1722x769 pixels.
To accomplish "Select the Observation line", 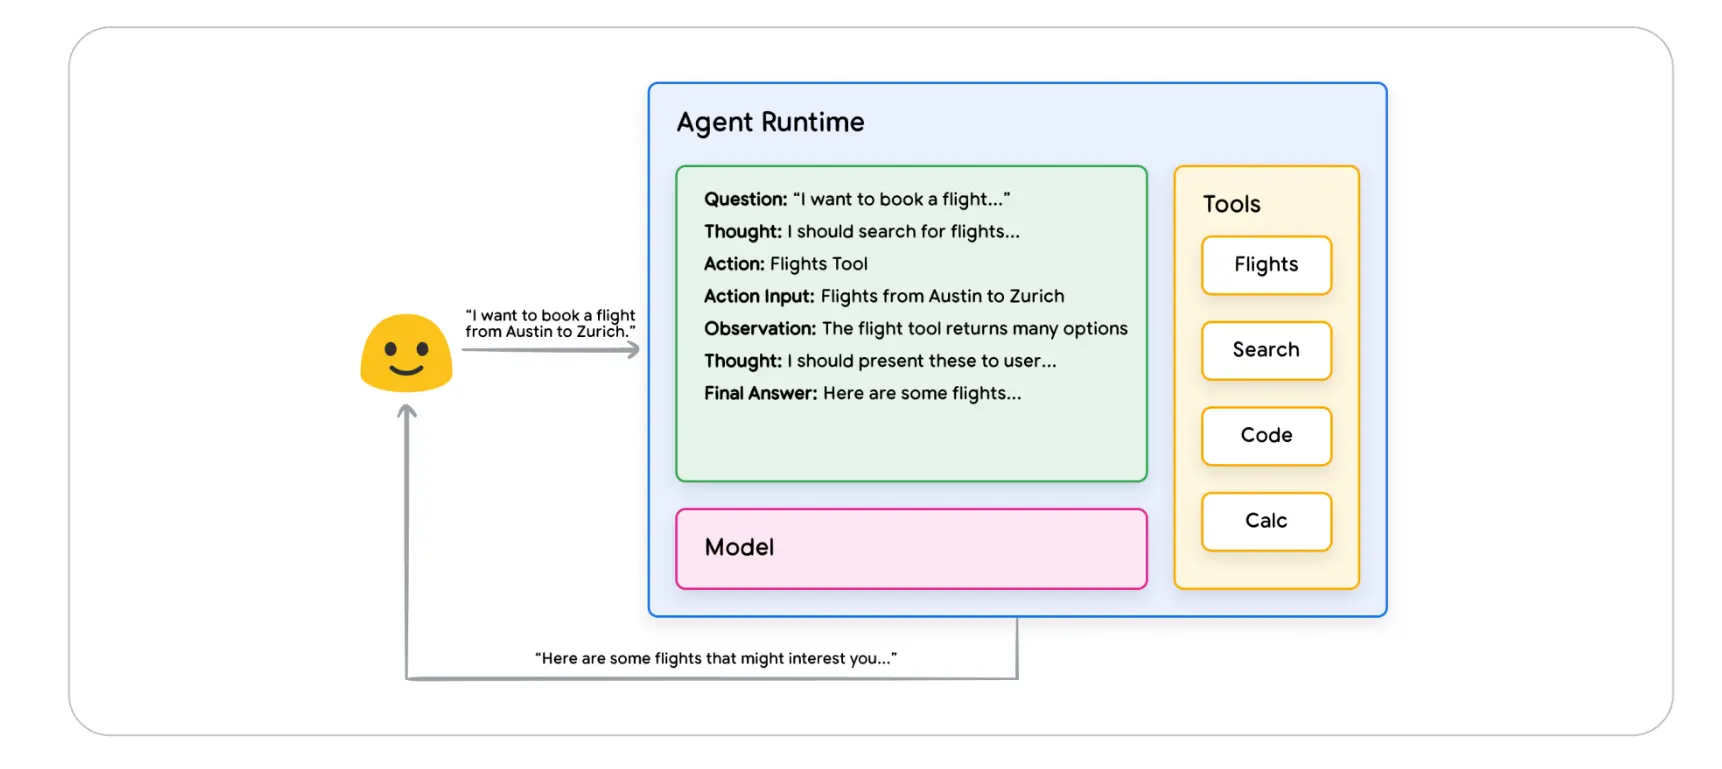I will 915,328.
